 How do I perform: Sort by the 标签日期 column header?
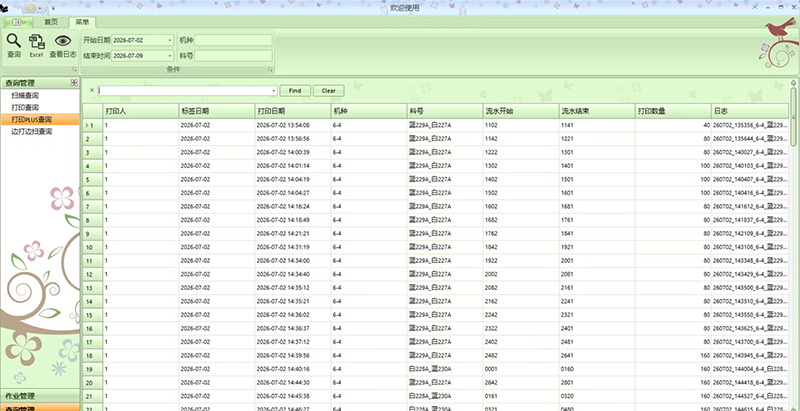217,111
